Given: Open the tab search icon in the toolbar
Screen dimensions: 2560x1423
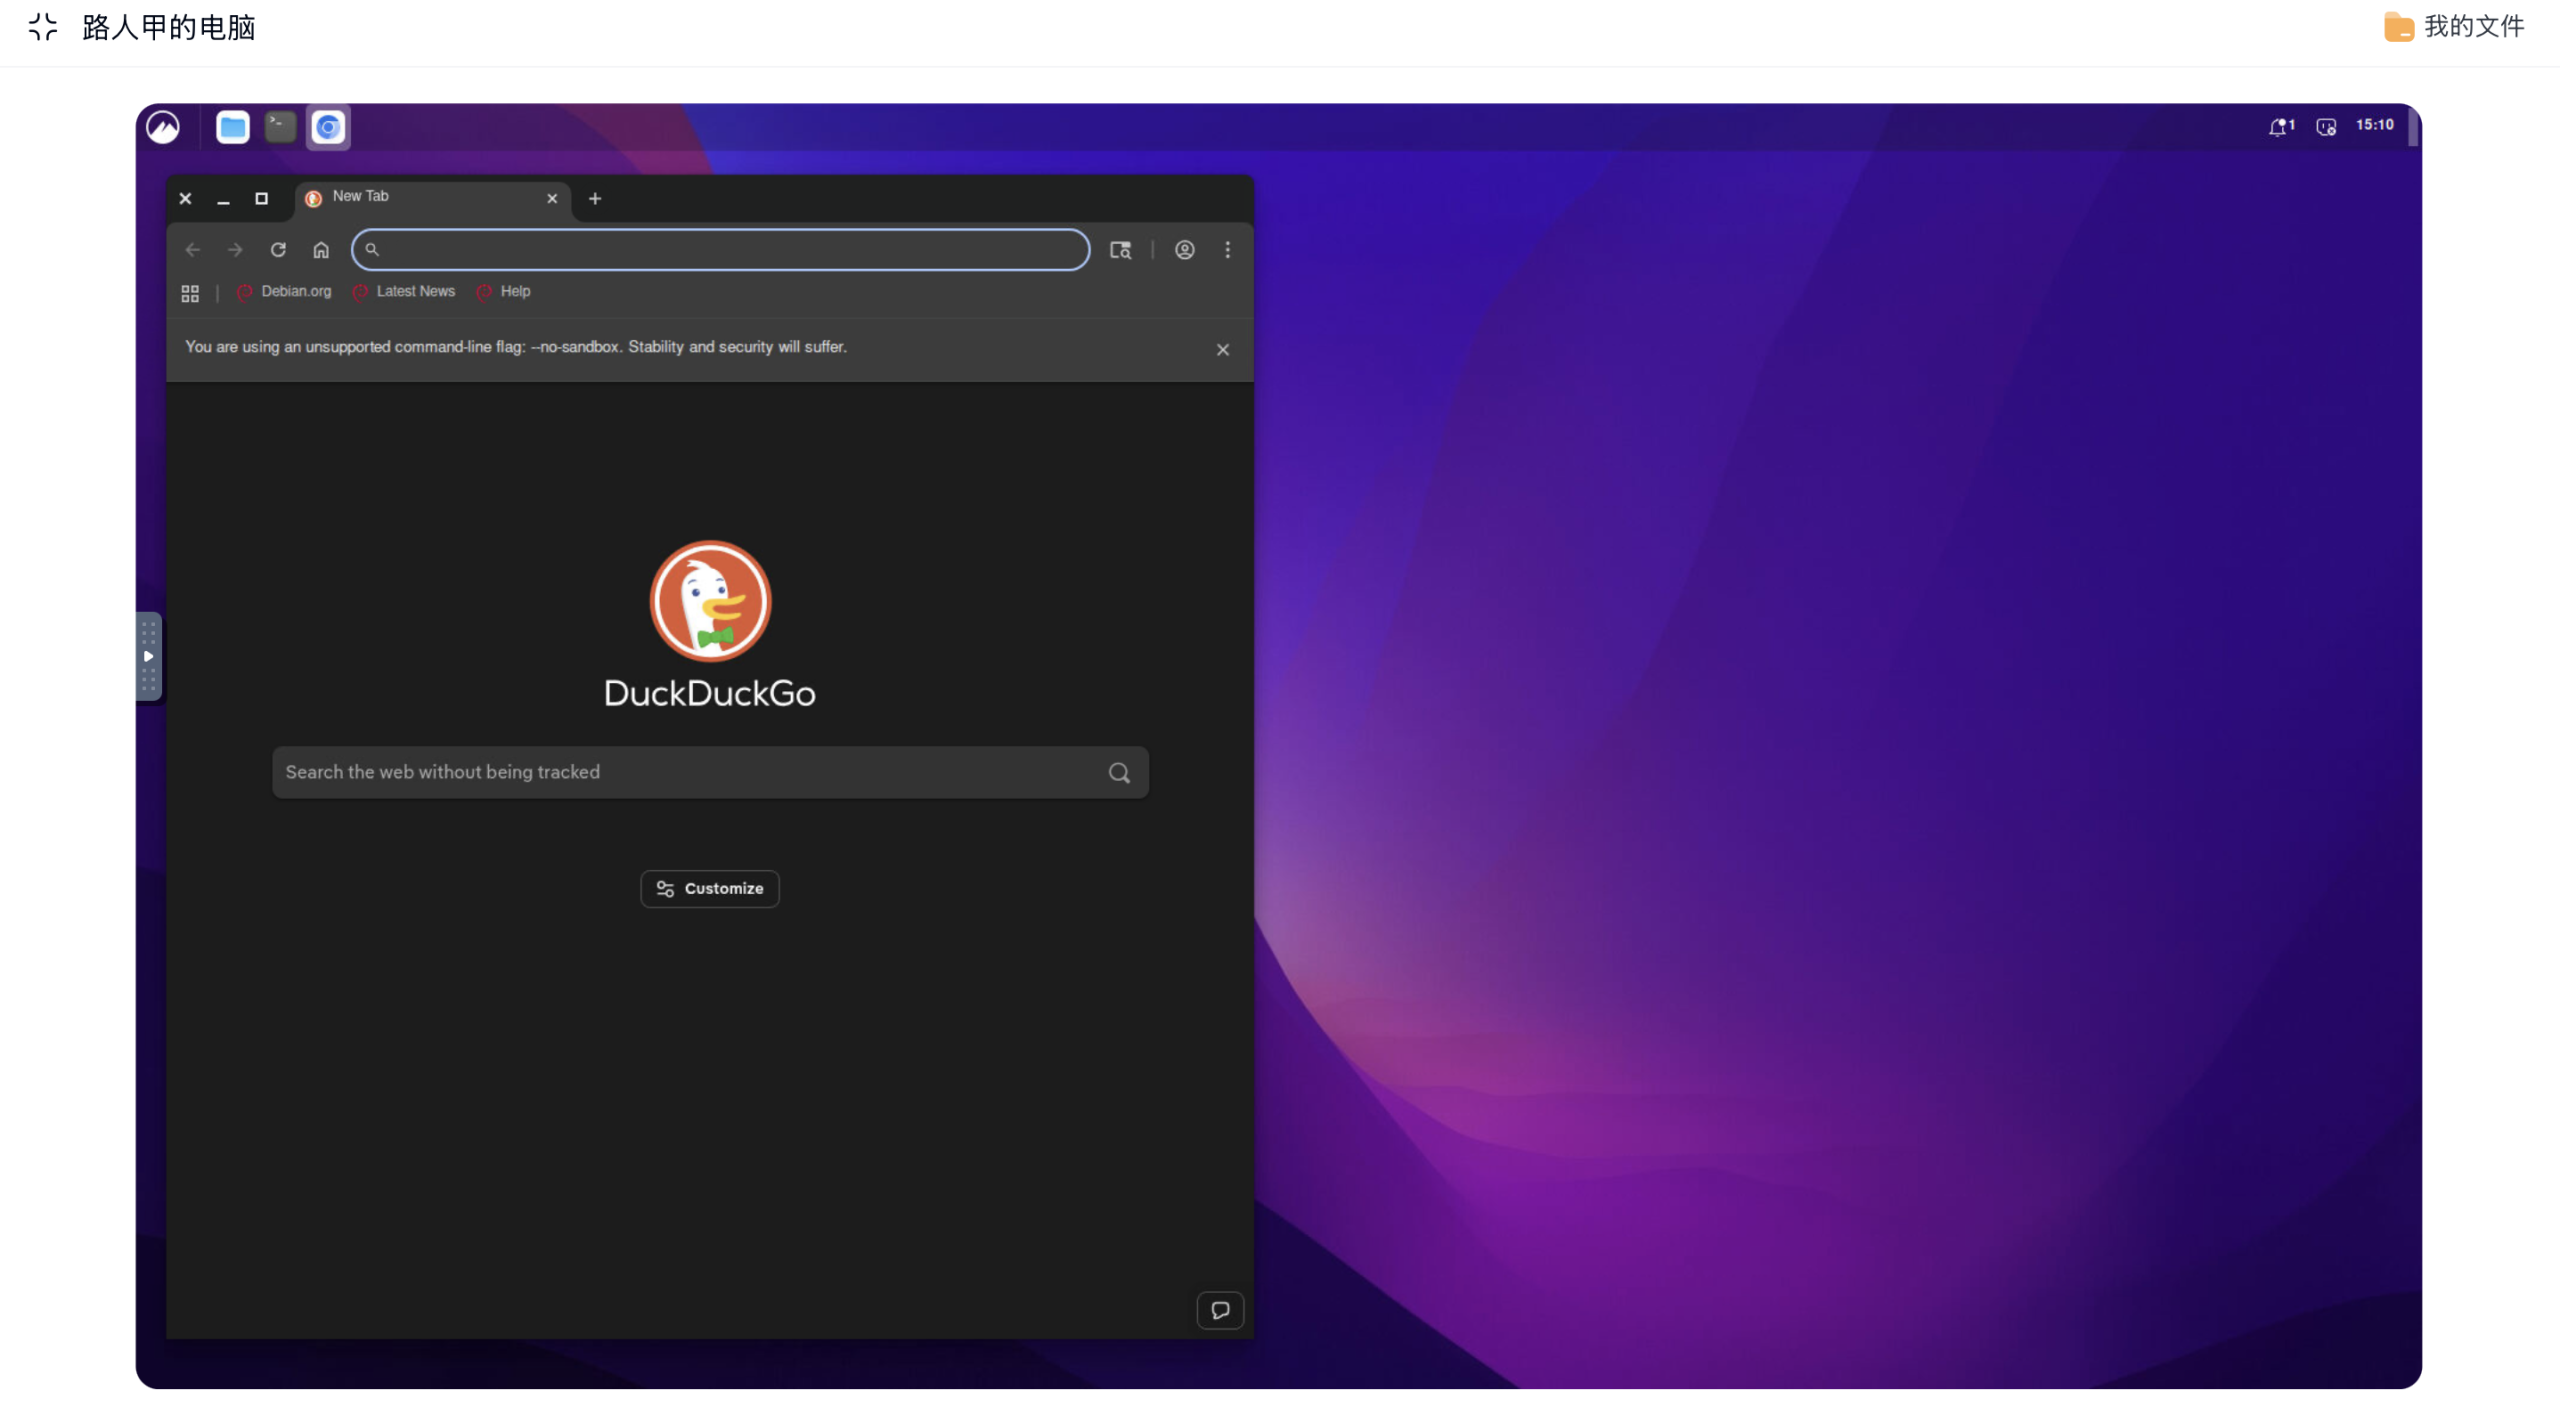Looking at the screenshot, I should [x=1120, y=250].
